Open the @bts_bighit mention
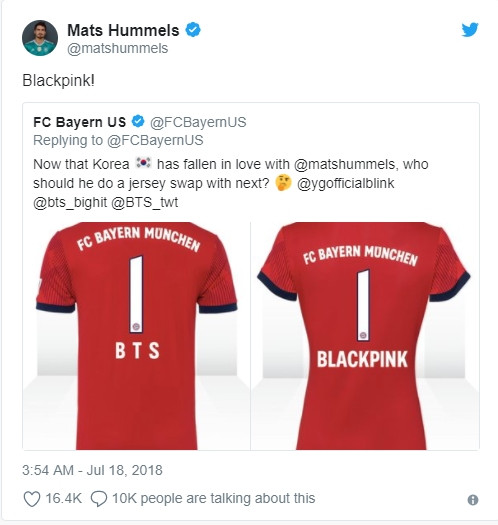The height and width of the screenshot is (525, 498). (x=70, y=203)
